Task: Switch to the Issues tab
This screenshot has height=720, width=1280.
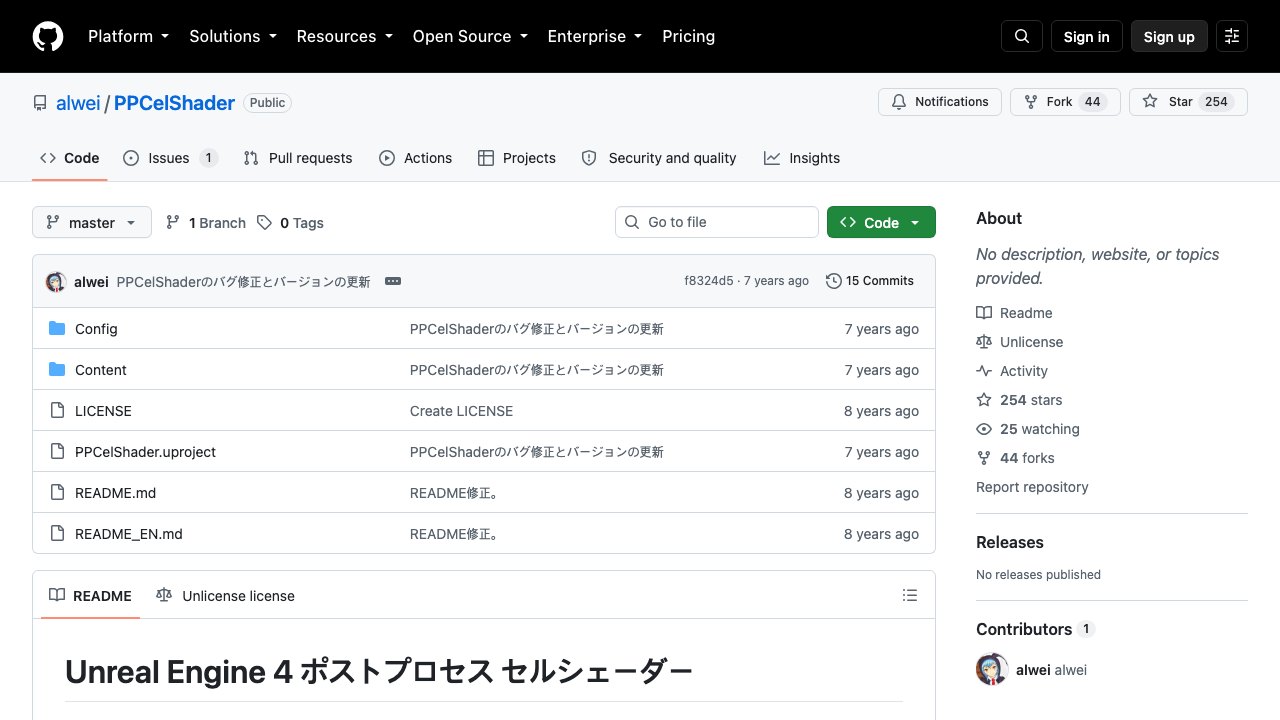Action: (170, 158)
